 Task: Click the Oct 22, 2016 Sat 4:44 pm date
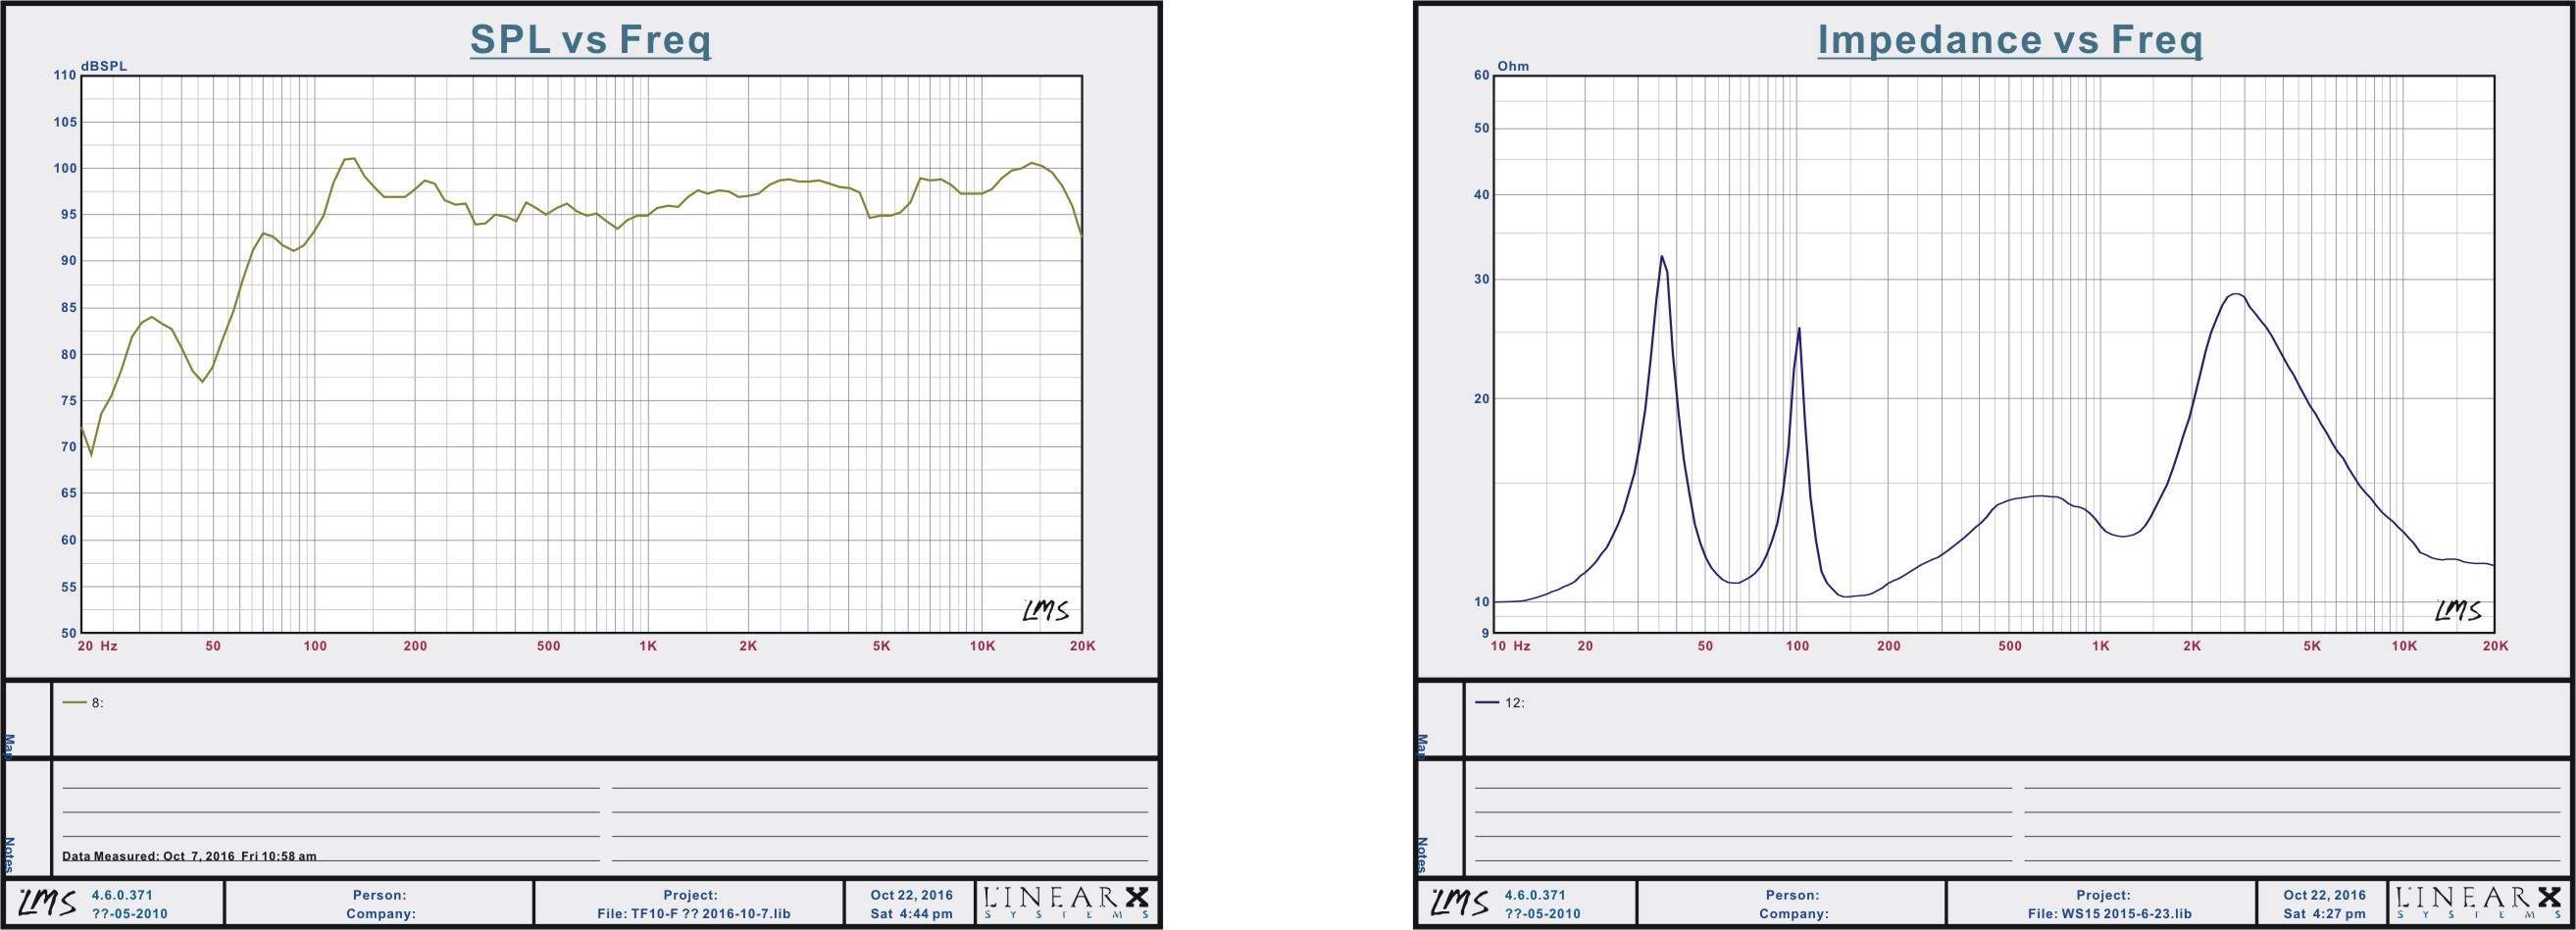tap(910, 904)
